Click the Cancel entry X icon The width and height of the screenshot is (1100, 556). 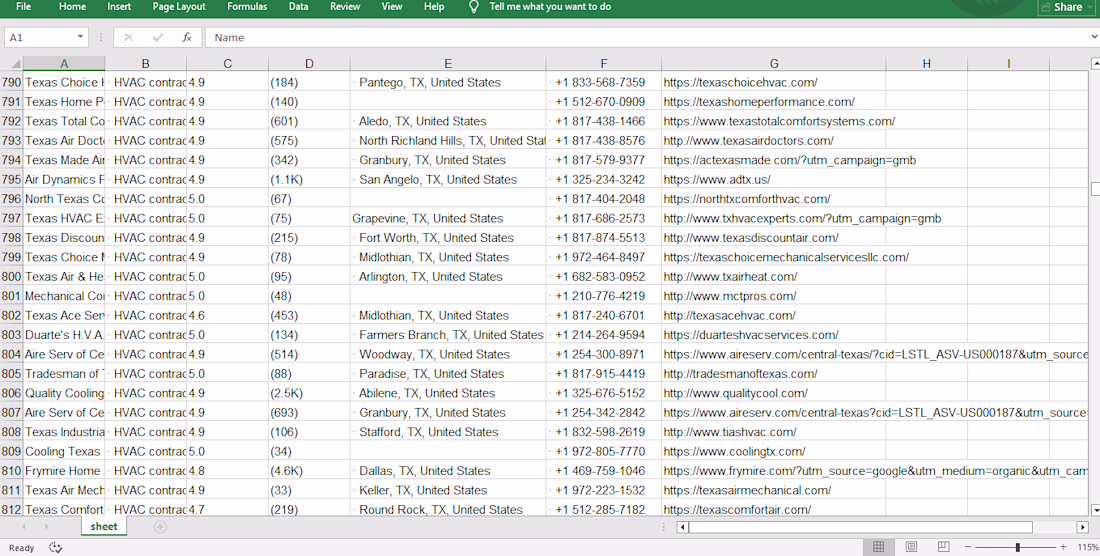coord(128,38)
